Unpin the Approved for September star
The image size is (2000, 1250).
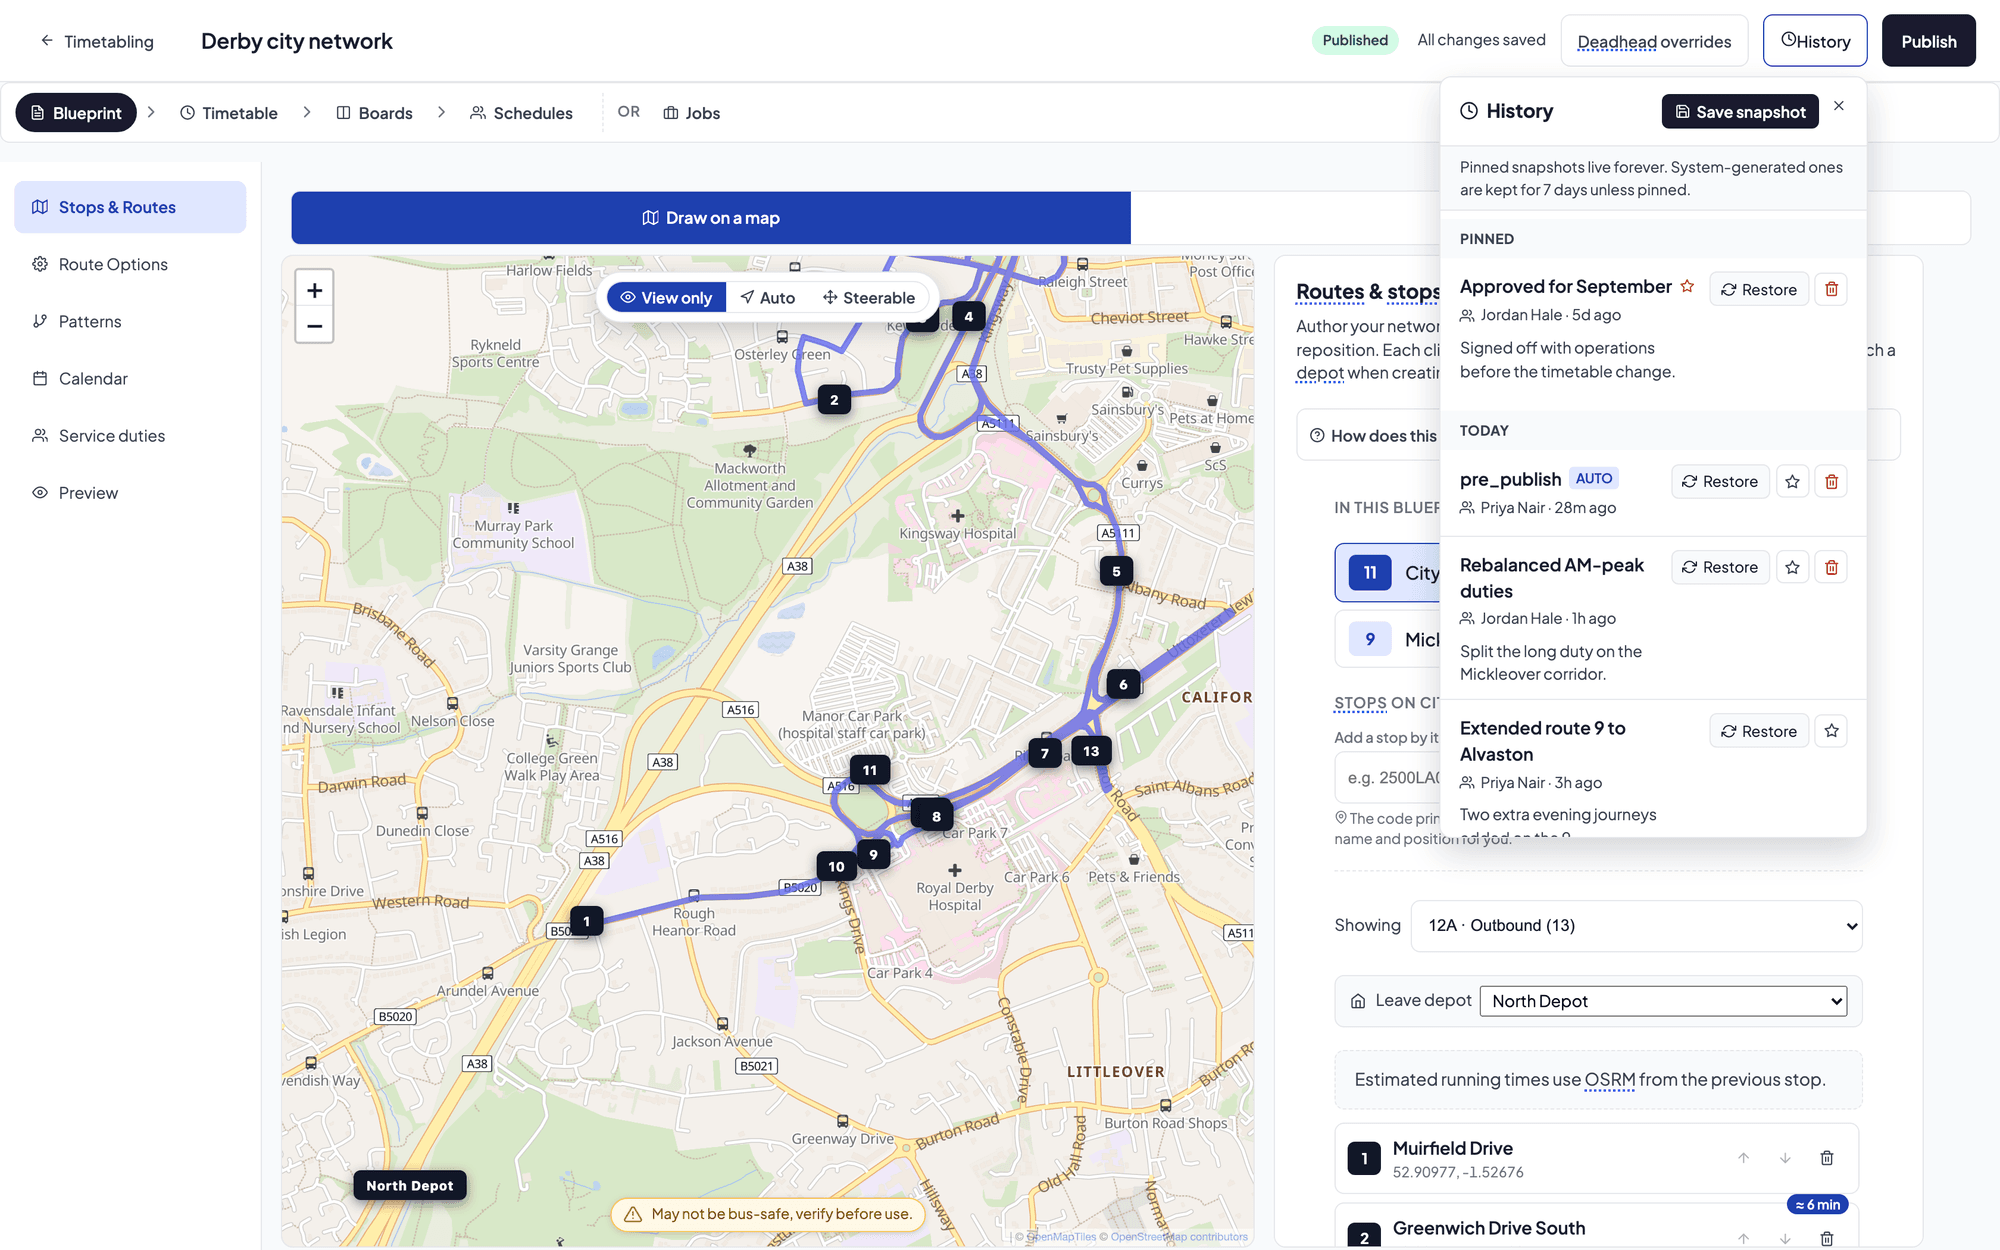(x=1687, y=286)
